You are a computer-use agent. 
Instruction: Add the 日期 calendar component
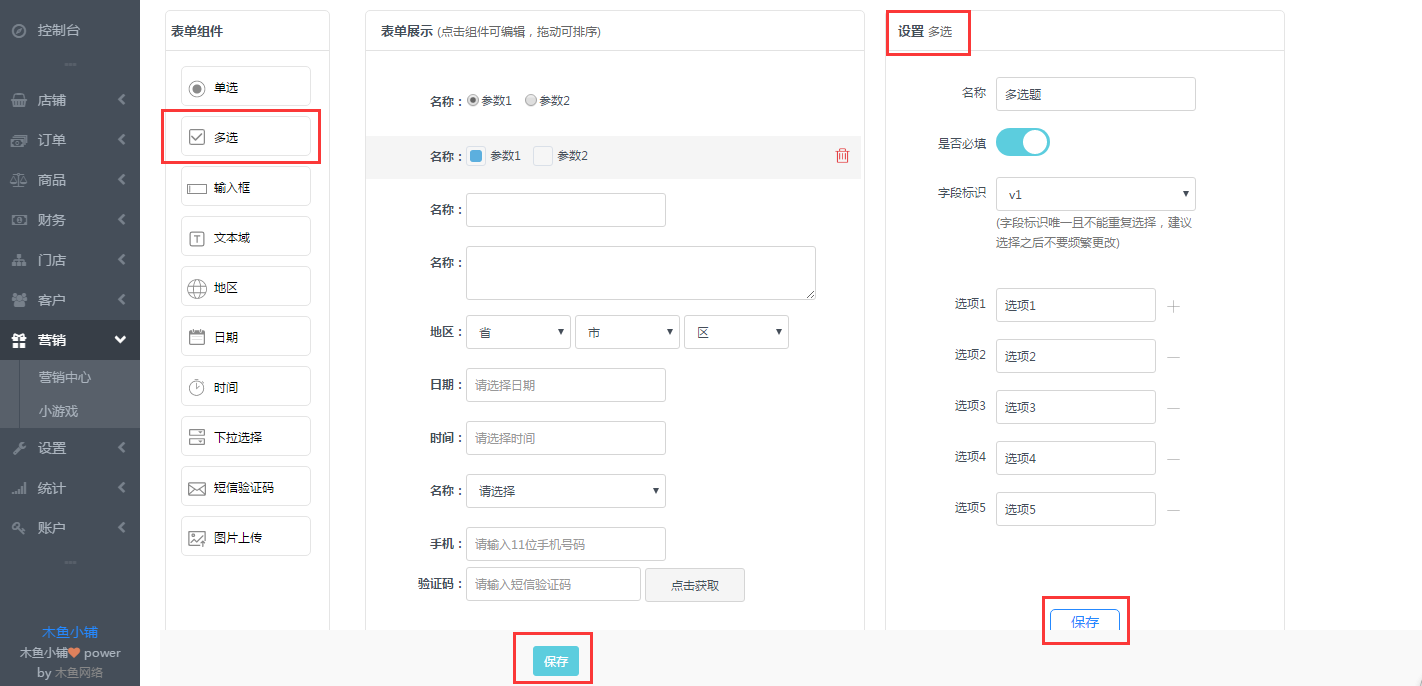pos(245,337)
